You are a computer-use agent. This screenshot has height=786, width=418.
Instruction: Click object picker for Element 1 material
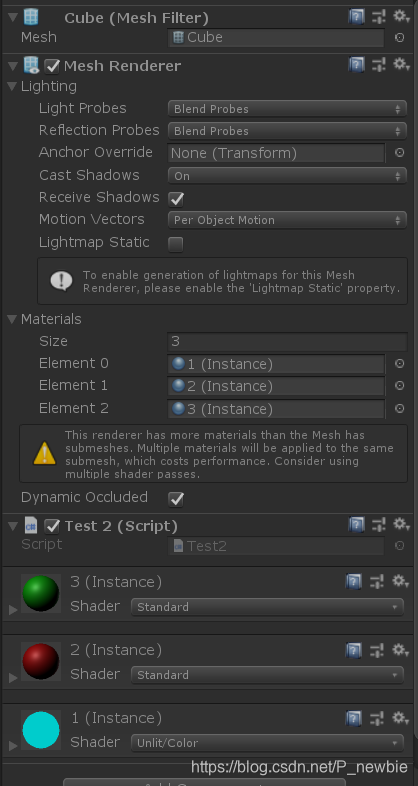point(399,385)
